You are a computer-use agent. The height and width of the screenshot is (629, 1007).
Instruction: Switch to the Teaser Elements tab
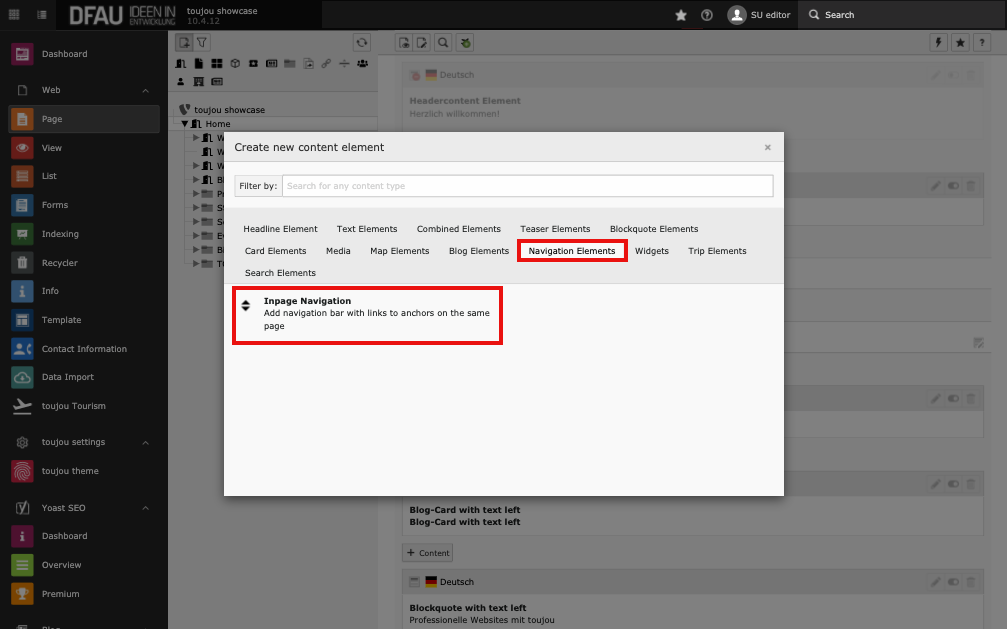[555, 229]
